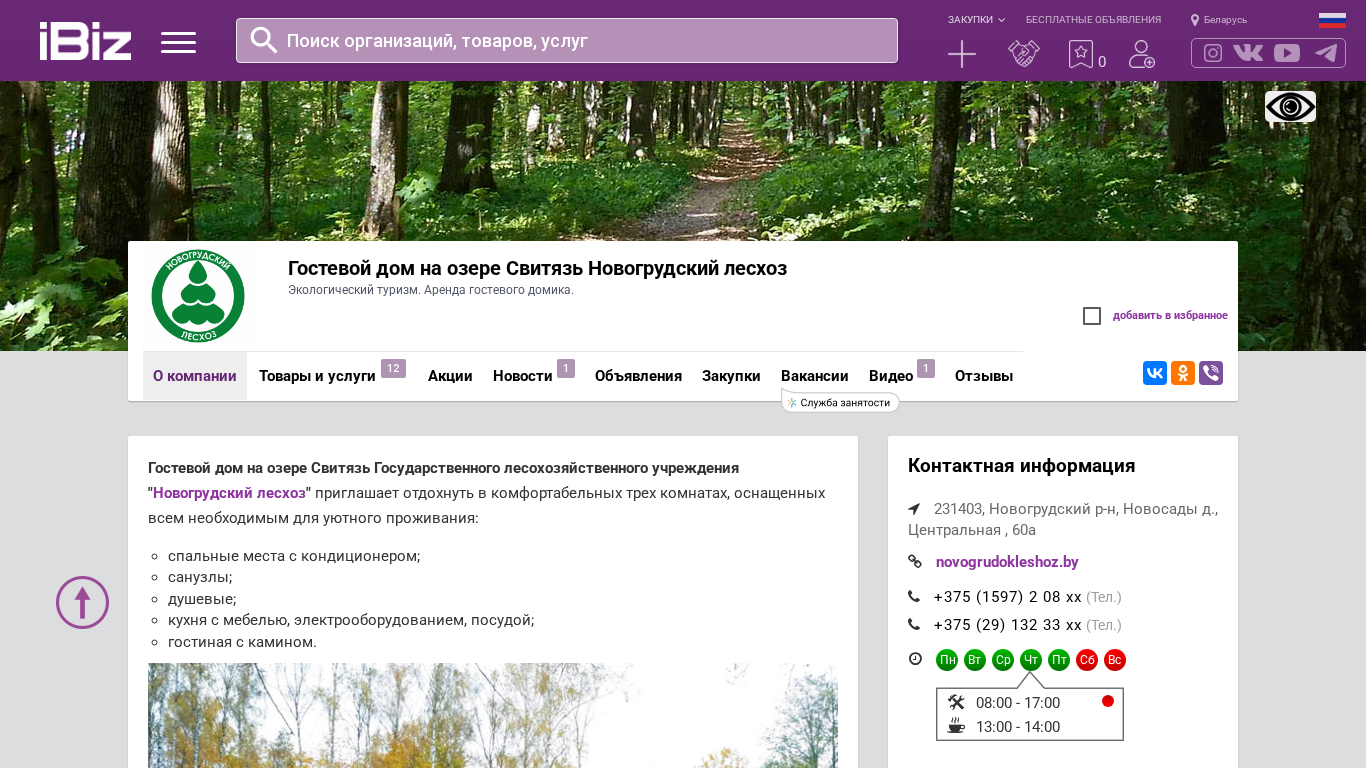Expand the Закупки dropdown
Viewport: 1366px width, 768px height.
[x=976, y=20]
